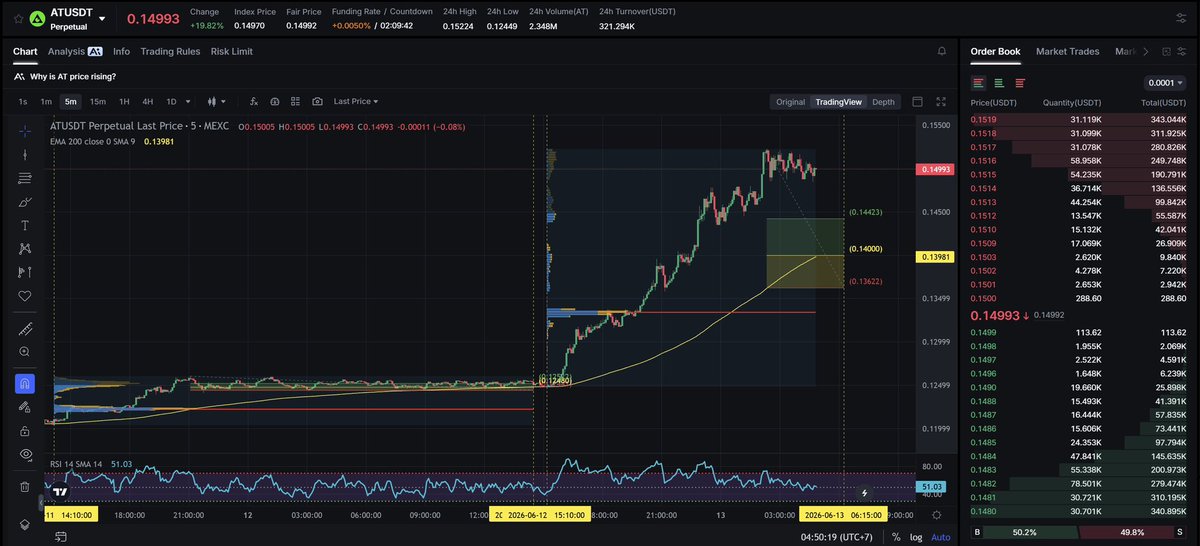
Task: Switch to the Chart tab
Action: [x=25, y=51]
